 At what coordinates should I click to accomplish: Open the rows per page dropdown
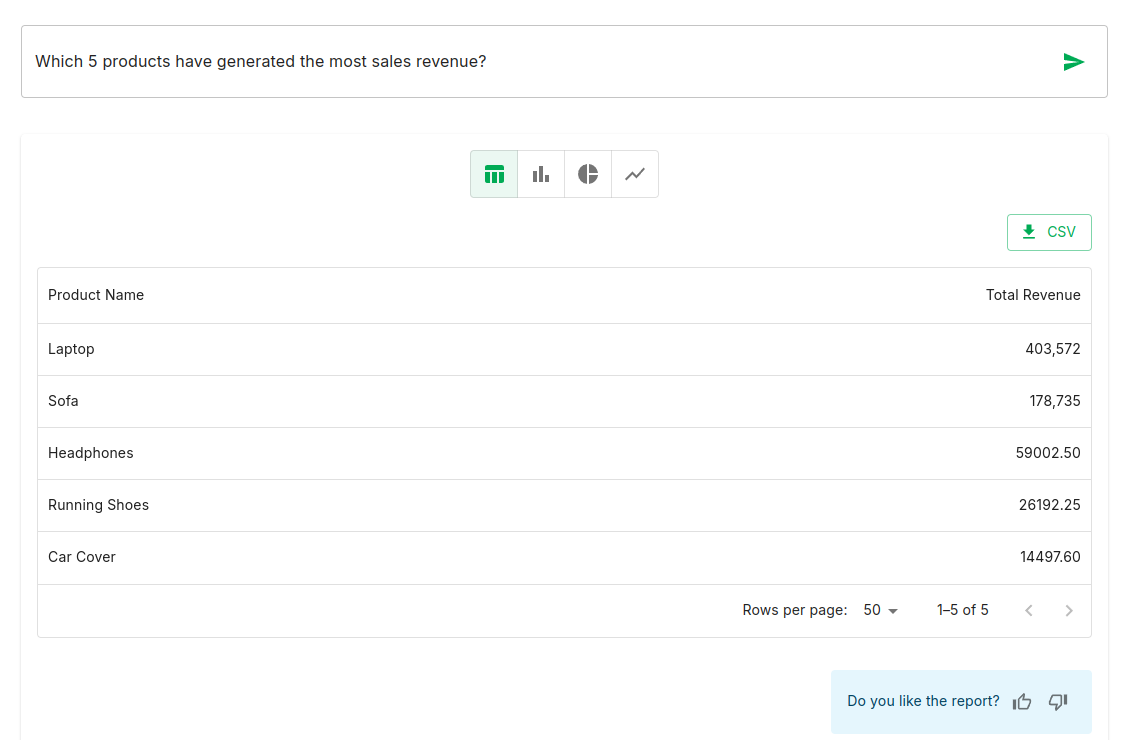881,610
